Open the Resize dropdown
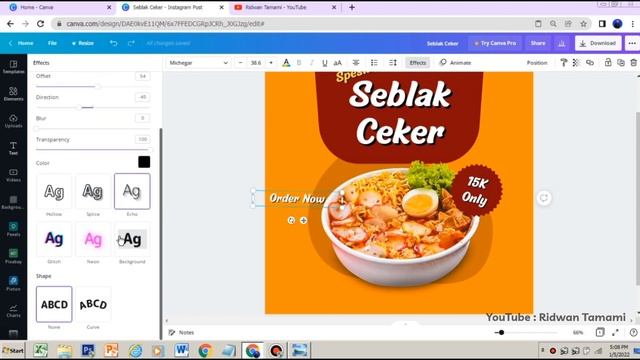The image size is (640, 360). pos(83,43)
